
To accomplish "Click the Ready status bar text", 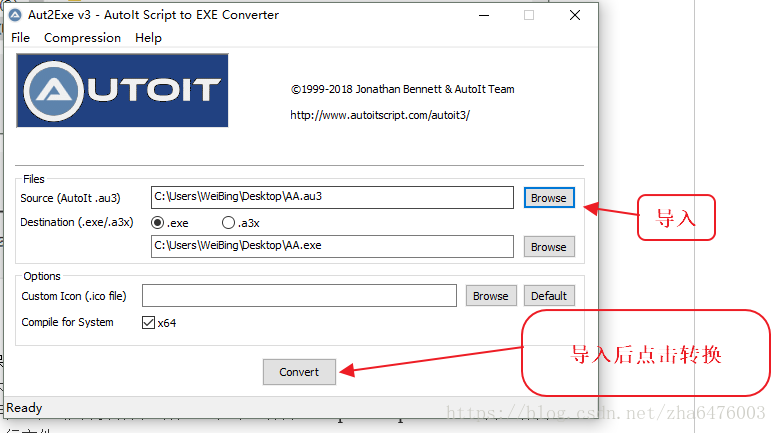I will point(24,408).
